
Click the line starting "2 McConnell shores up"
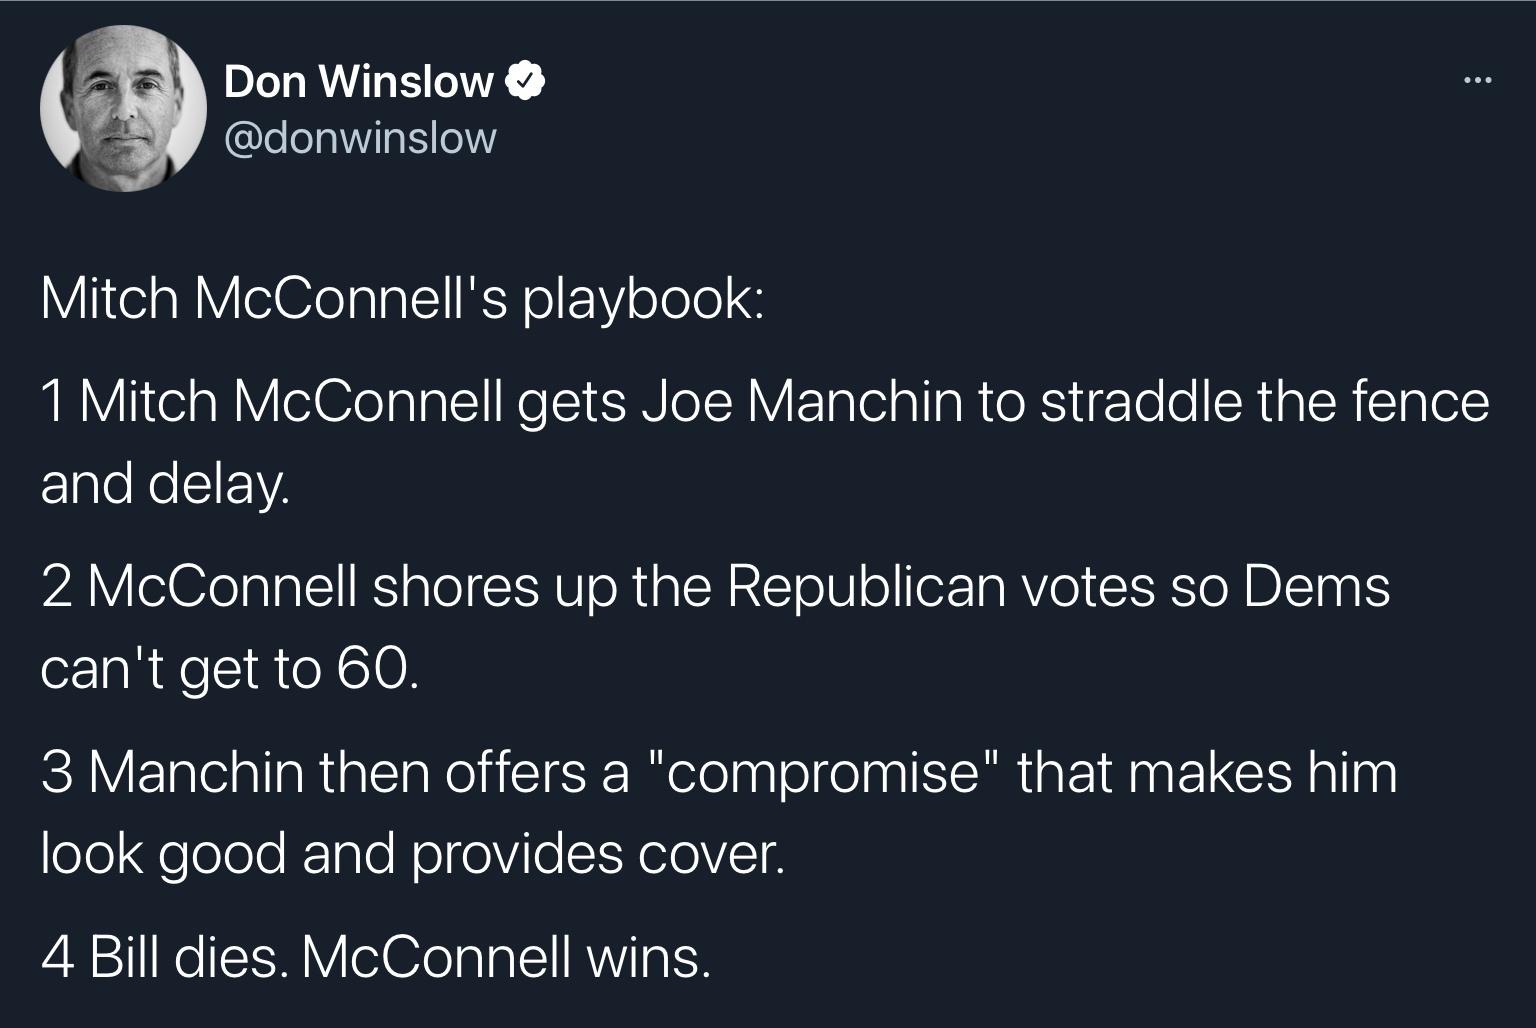point(715,587)
